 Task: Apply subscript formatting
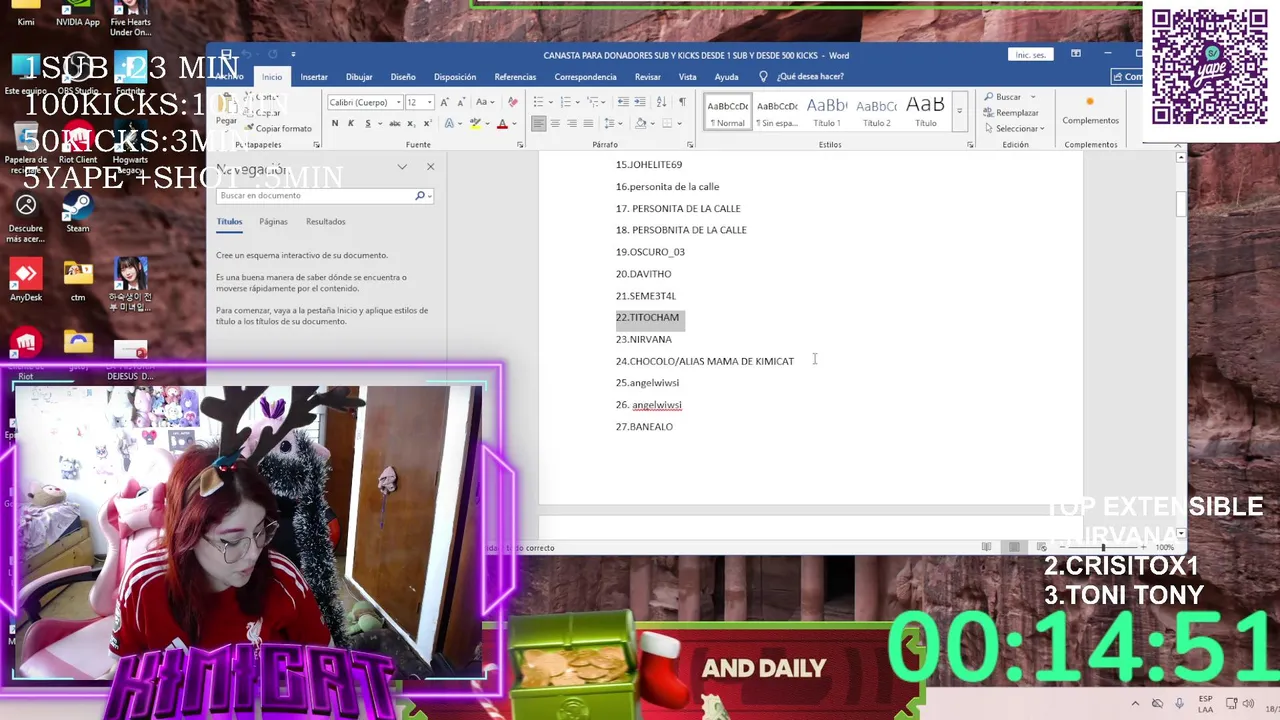tap(411, 123)
